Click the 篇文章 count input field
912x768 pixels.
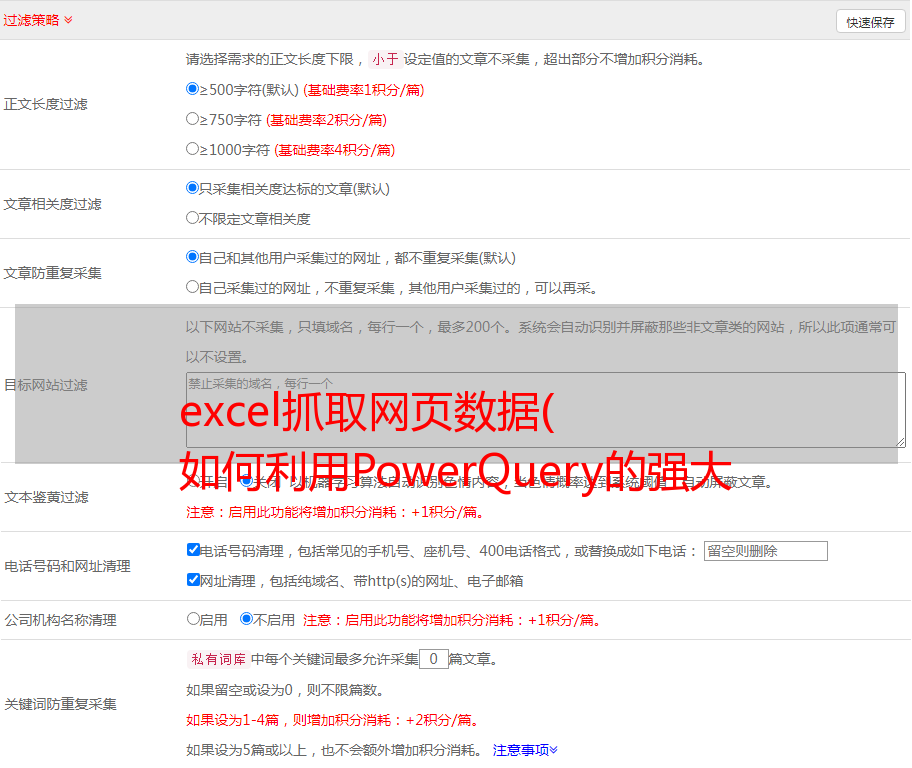(433, 659)
